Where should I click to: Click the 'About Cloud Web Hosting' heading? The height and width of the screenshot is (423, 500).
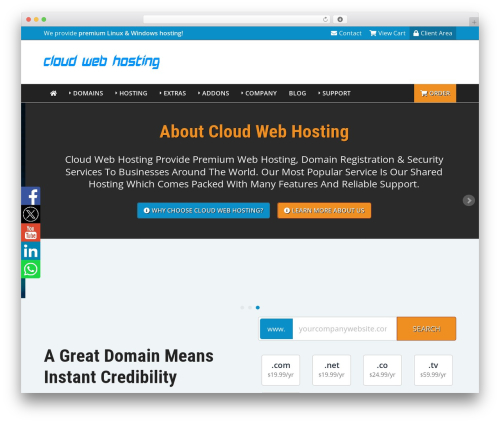click(254, 131)
